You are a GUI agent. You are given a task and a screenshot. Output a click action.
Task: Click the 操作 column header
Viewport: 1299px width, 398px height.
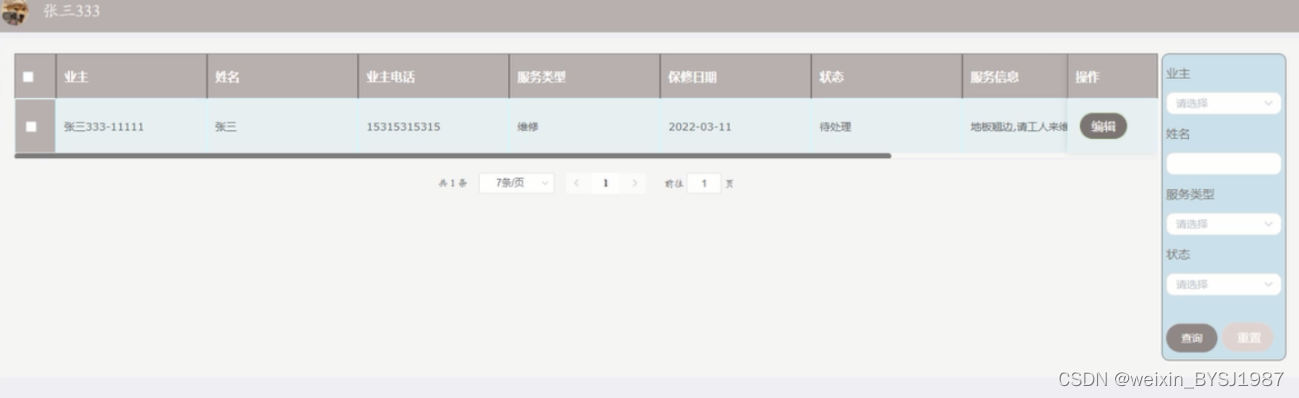pos(1112,77)
